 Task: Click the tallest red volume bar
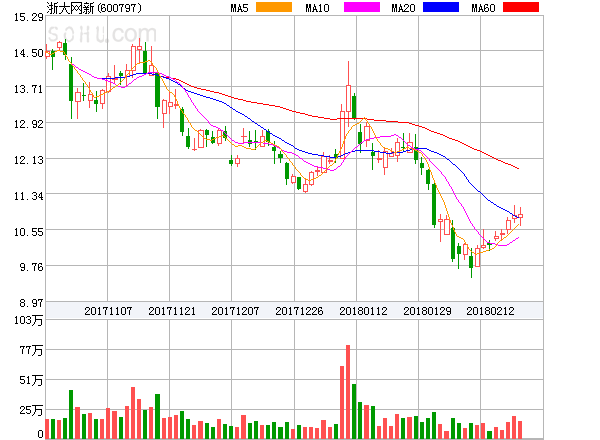point(348,392)
